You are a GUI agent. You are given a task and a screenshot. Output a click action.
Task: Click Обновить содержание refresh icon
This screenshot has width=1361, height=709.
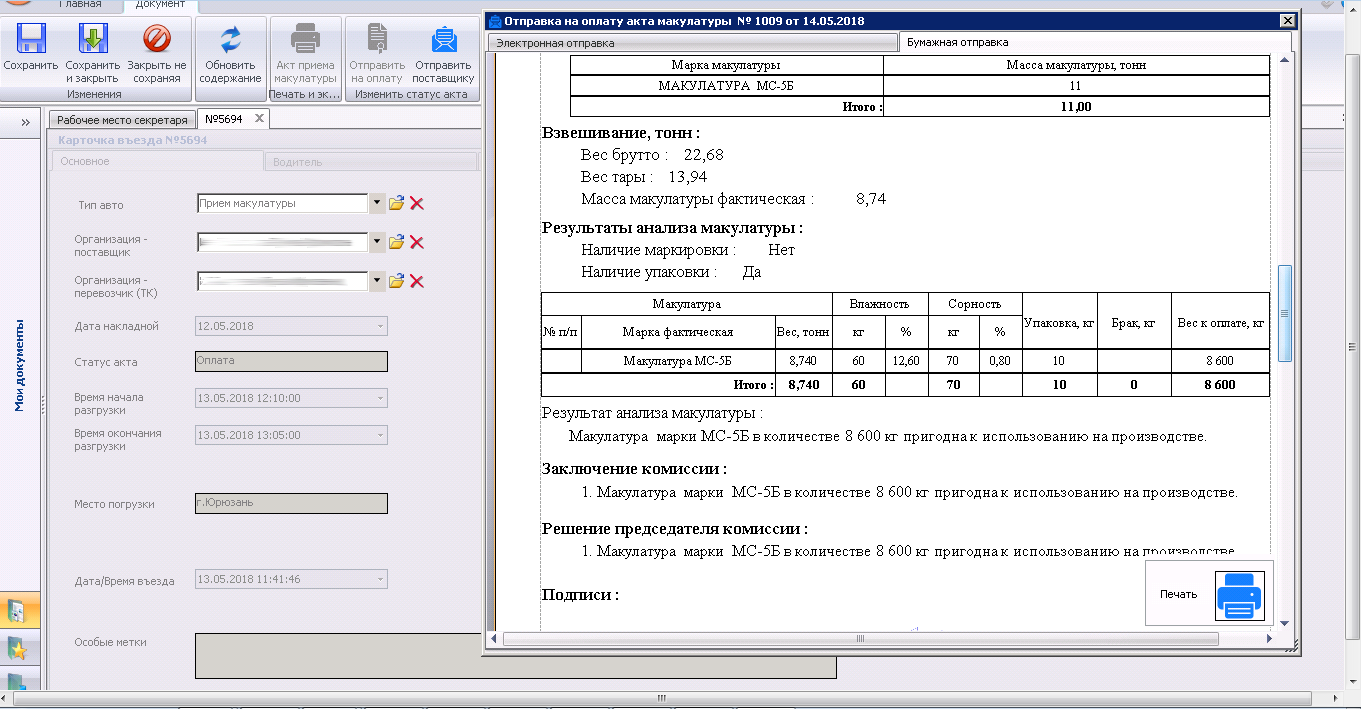click(x=231, y=39)
